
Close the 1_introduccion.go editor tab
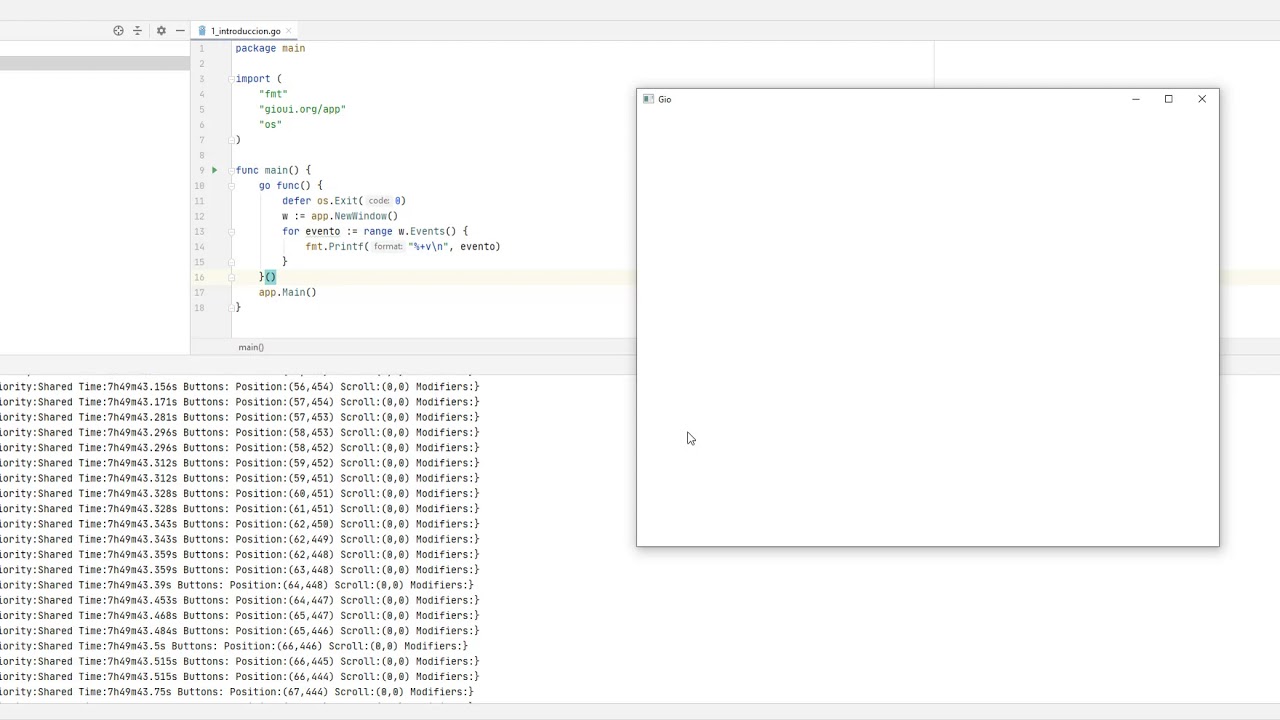pyautogui.click(x=289, y=31)
